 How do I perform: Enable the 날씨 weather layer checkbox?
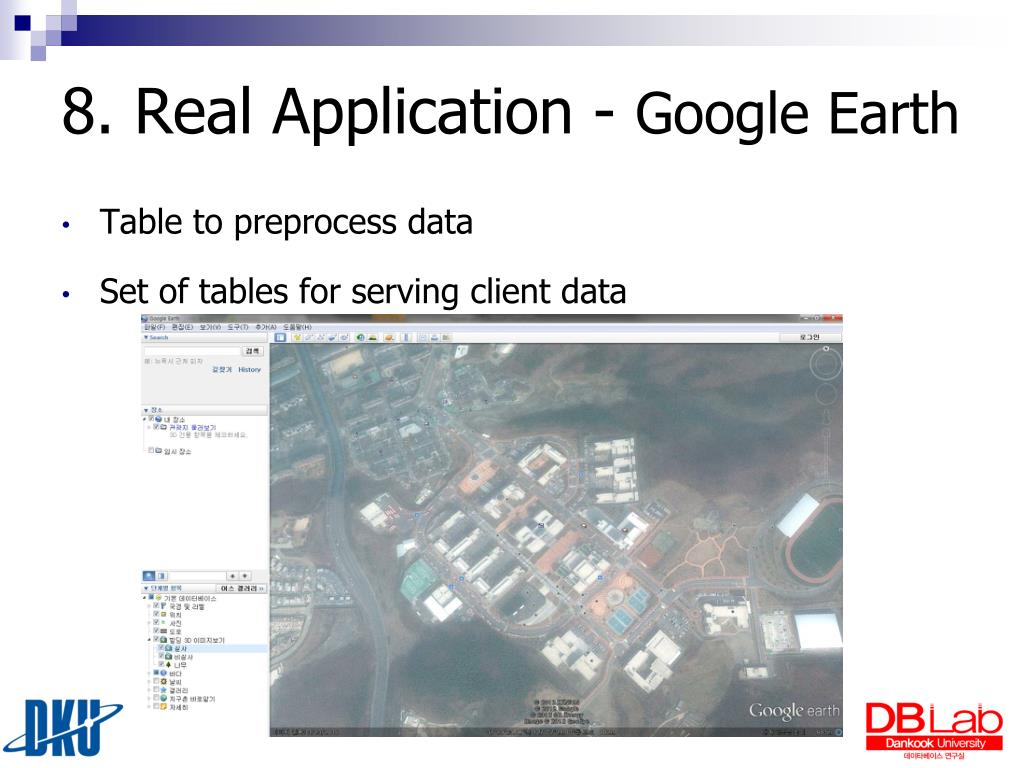pos(156,682)
